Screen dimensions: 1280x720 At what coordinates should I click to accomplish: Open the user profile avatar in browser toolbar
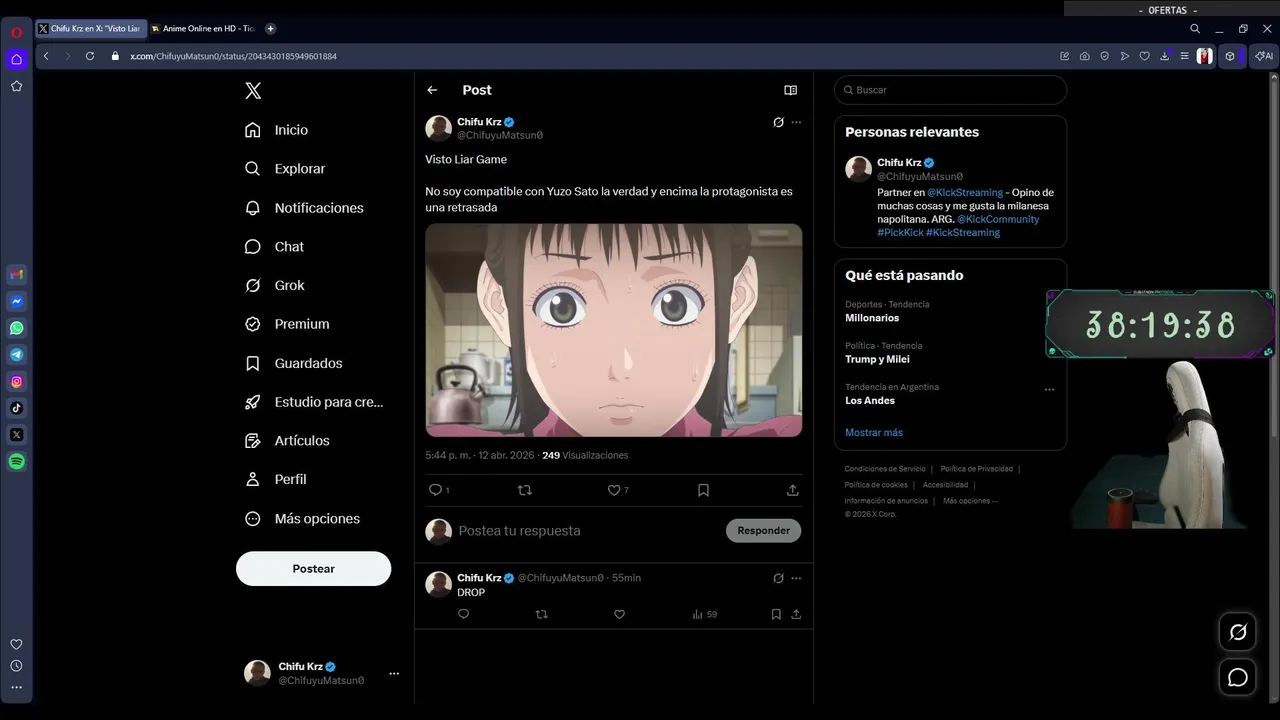1205,56
